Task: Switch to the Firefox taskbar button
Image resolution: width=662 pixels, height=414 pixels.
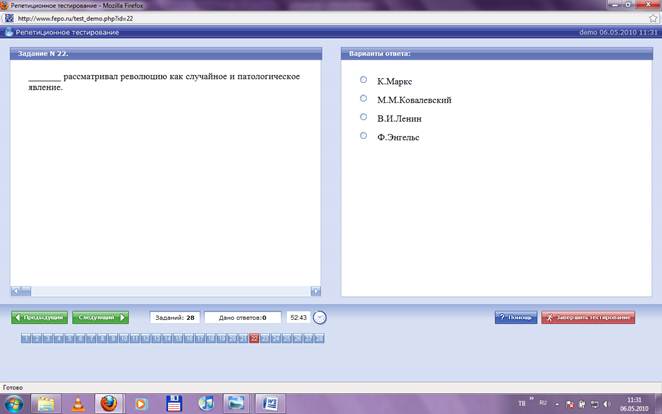Action: 109,404
